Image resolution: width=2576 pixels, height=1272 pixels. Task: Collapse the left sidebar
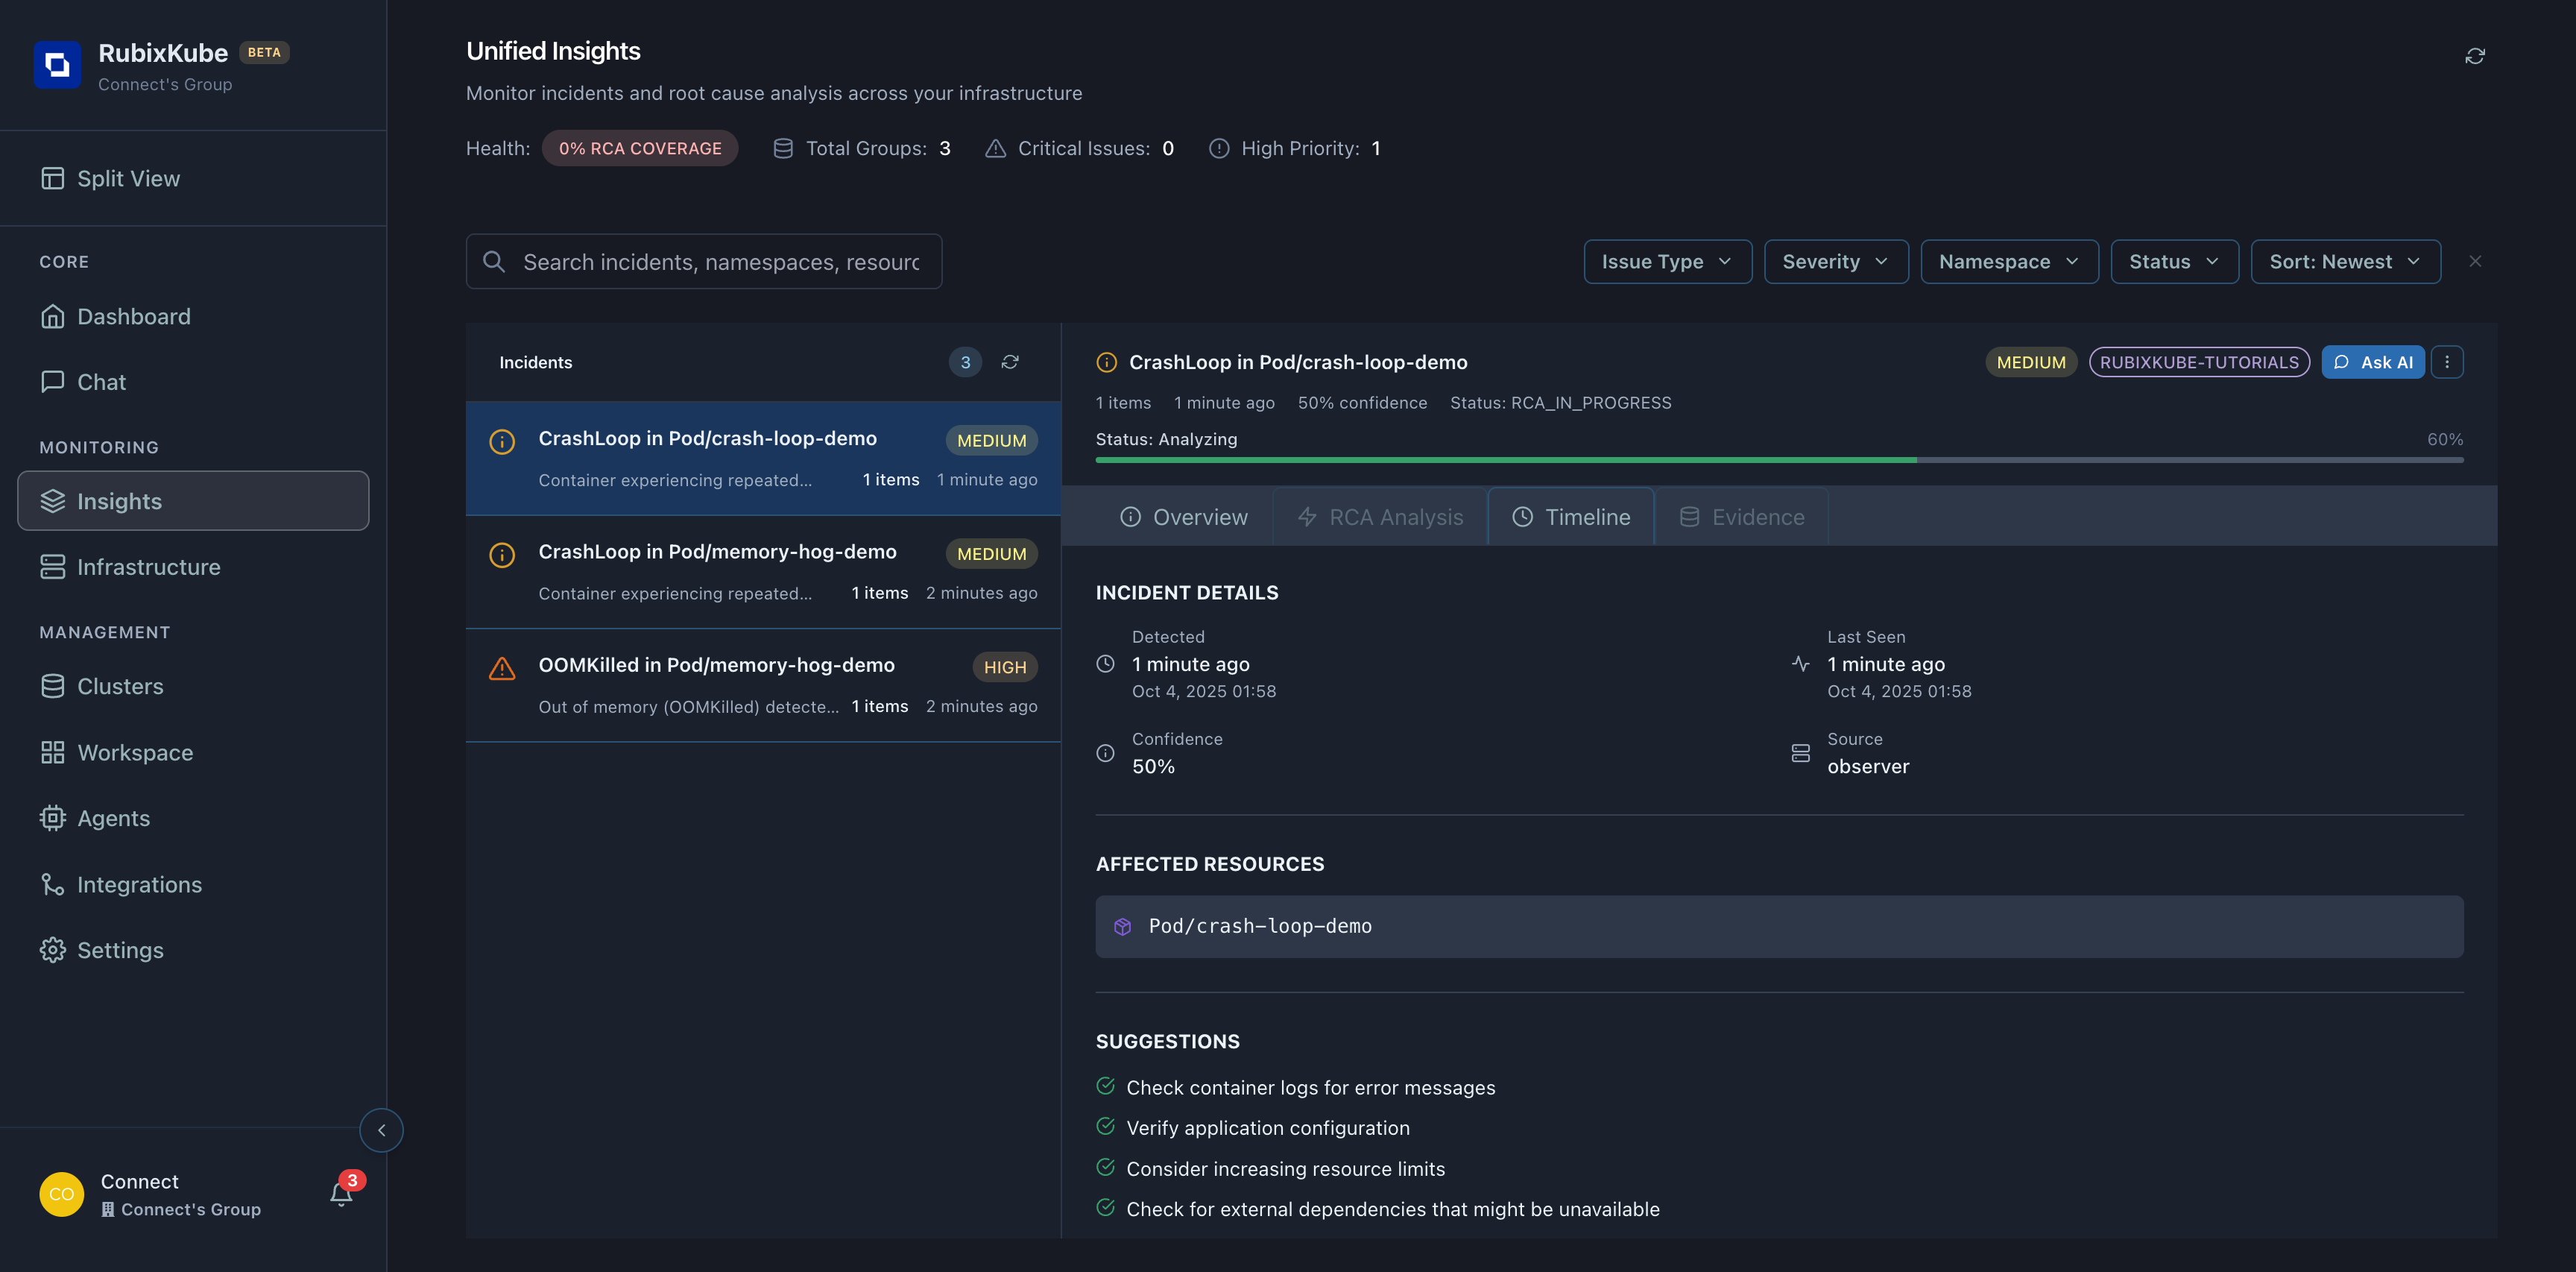[x=381, y=1130]
